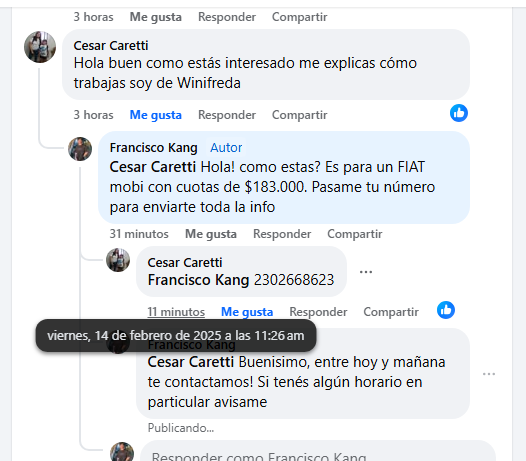
Task: Click the like reaction icon beside Cesar's phone number reply
Action: click(x=446, y=310)
